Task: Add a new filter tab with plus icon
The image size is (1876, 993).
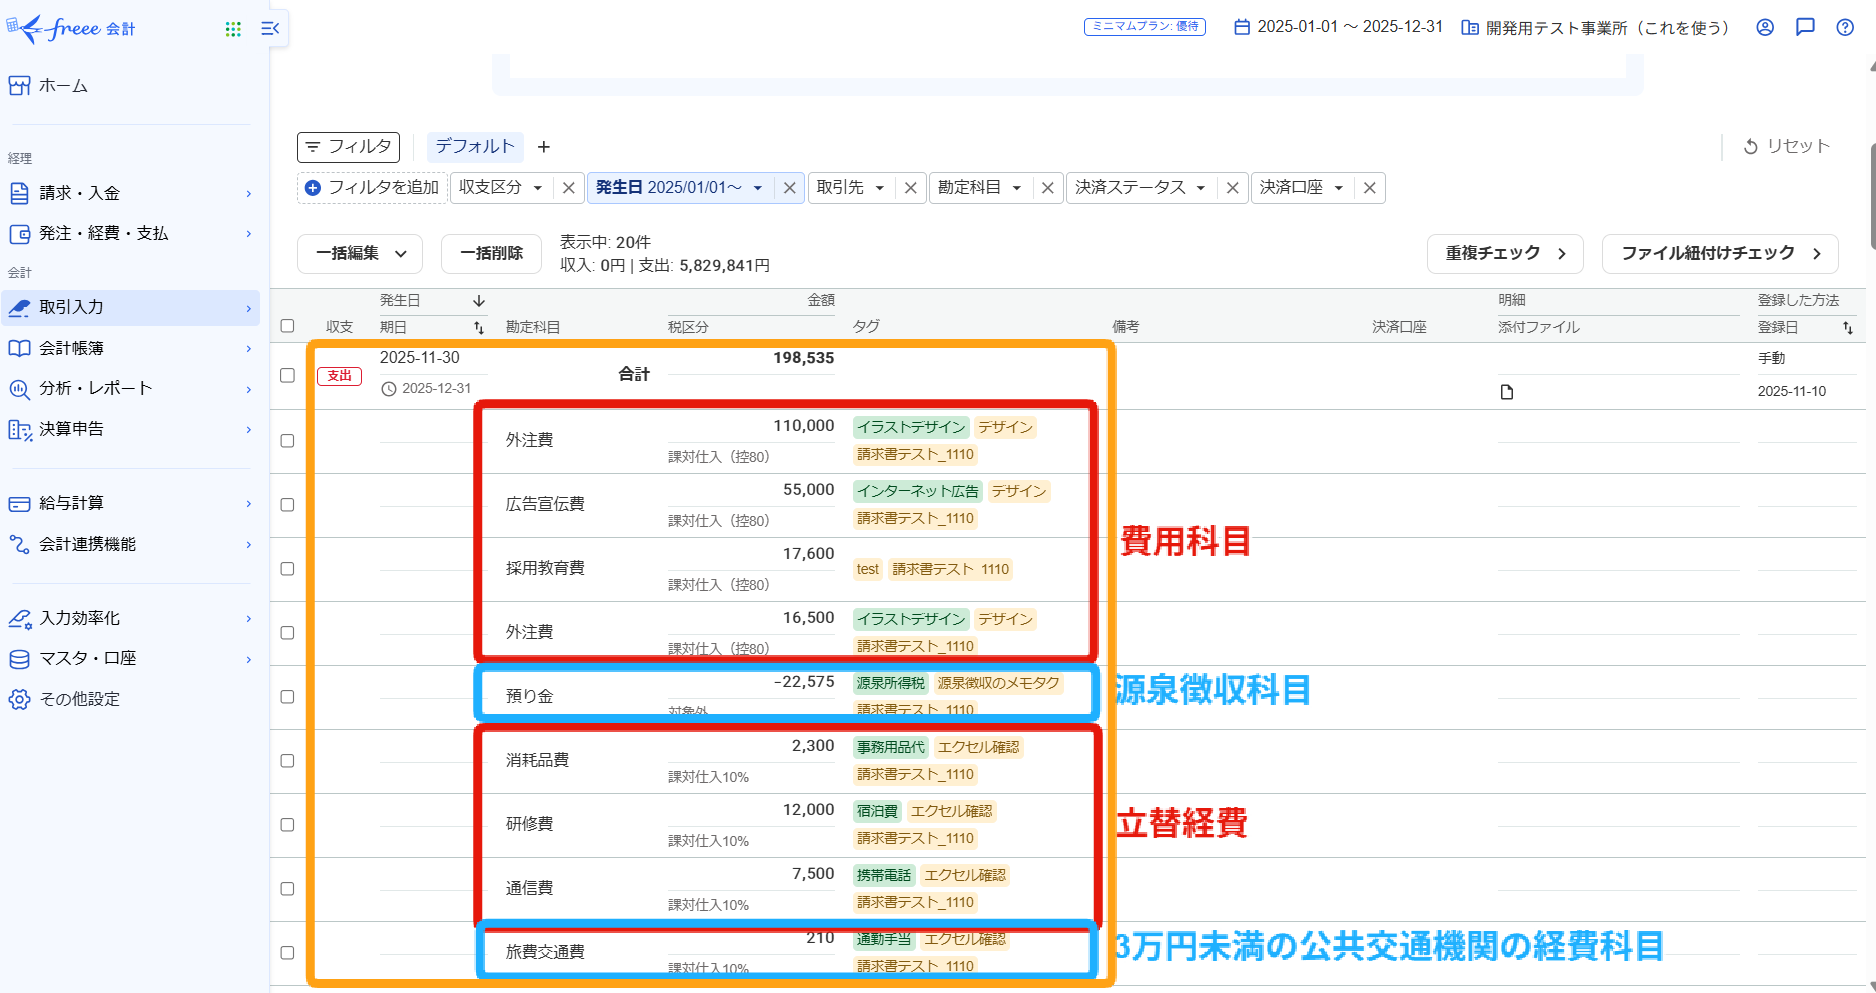Action: point(544,147)
